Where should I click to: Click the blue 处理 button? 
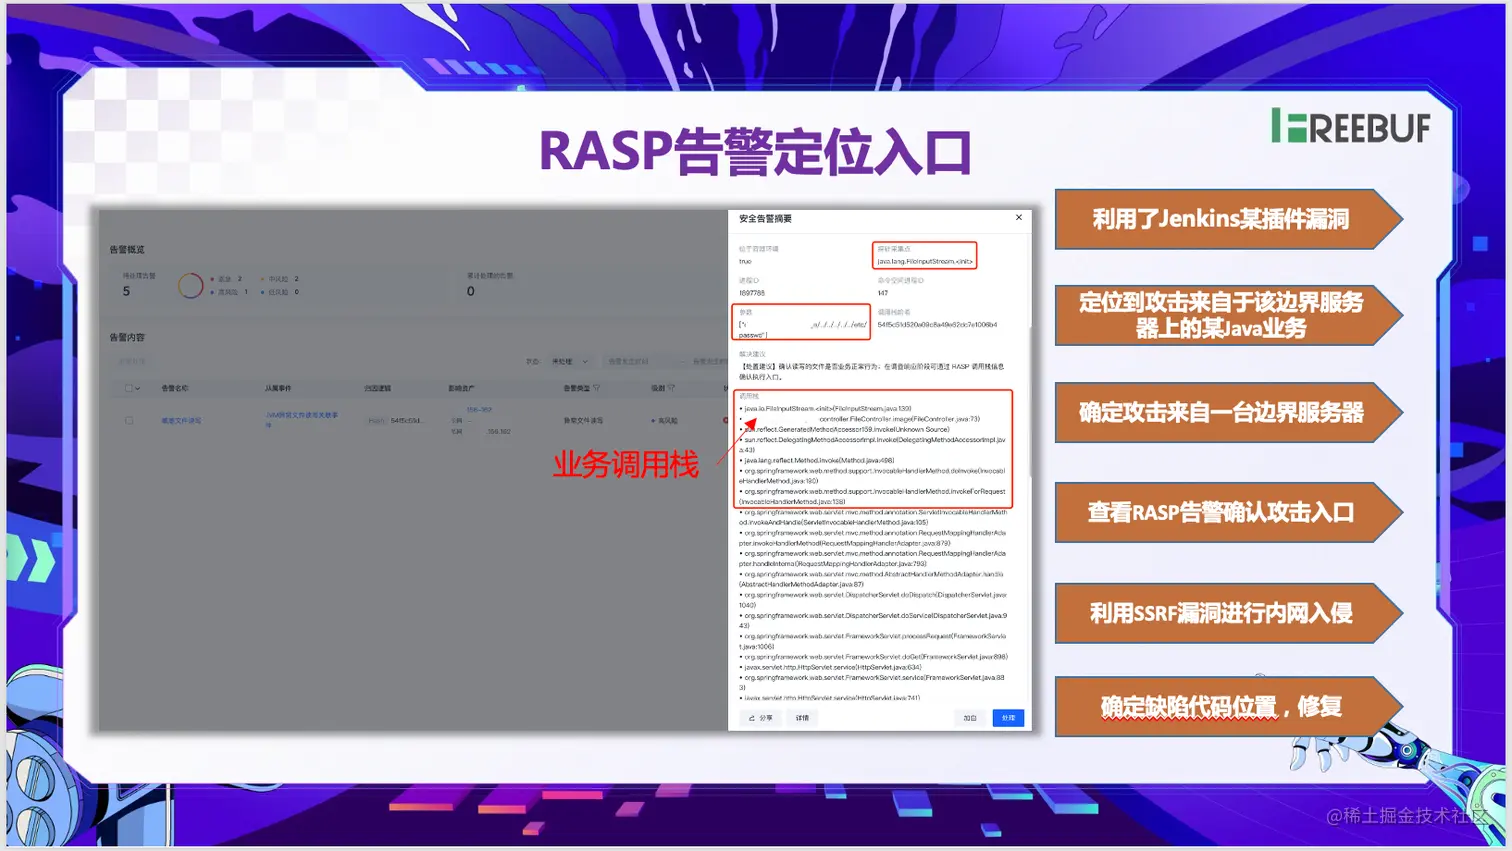1008,718
